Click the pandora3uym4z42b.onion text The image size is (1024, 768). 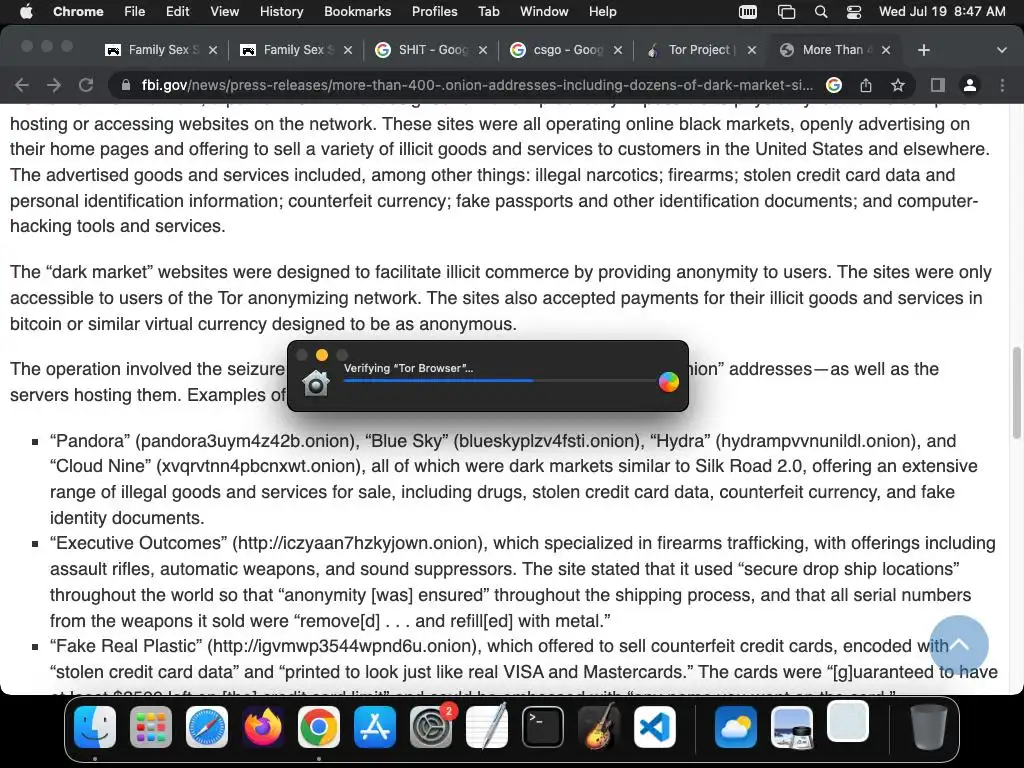point(246,441)
